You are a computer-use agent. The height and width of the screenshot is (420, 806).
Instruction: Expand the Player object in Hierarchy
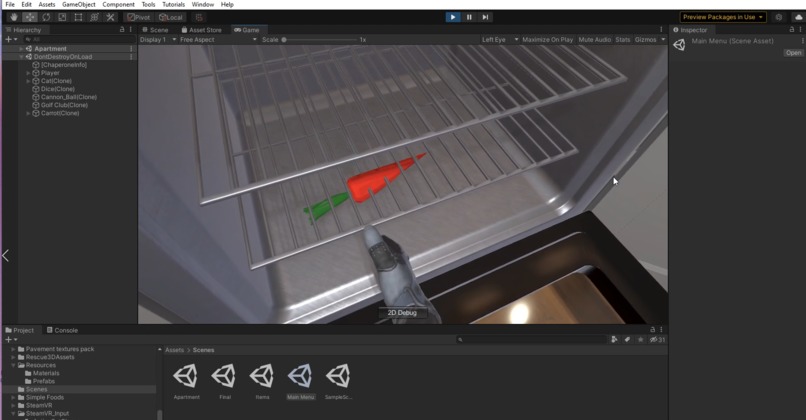(28, 73)
